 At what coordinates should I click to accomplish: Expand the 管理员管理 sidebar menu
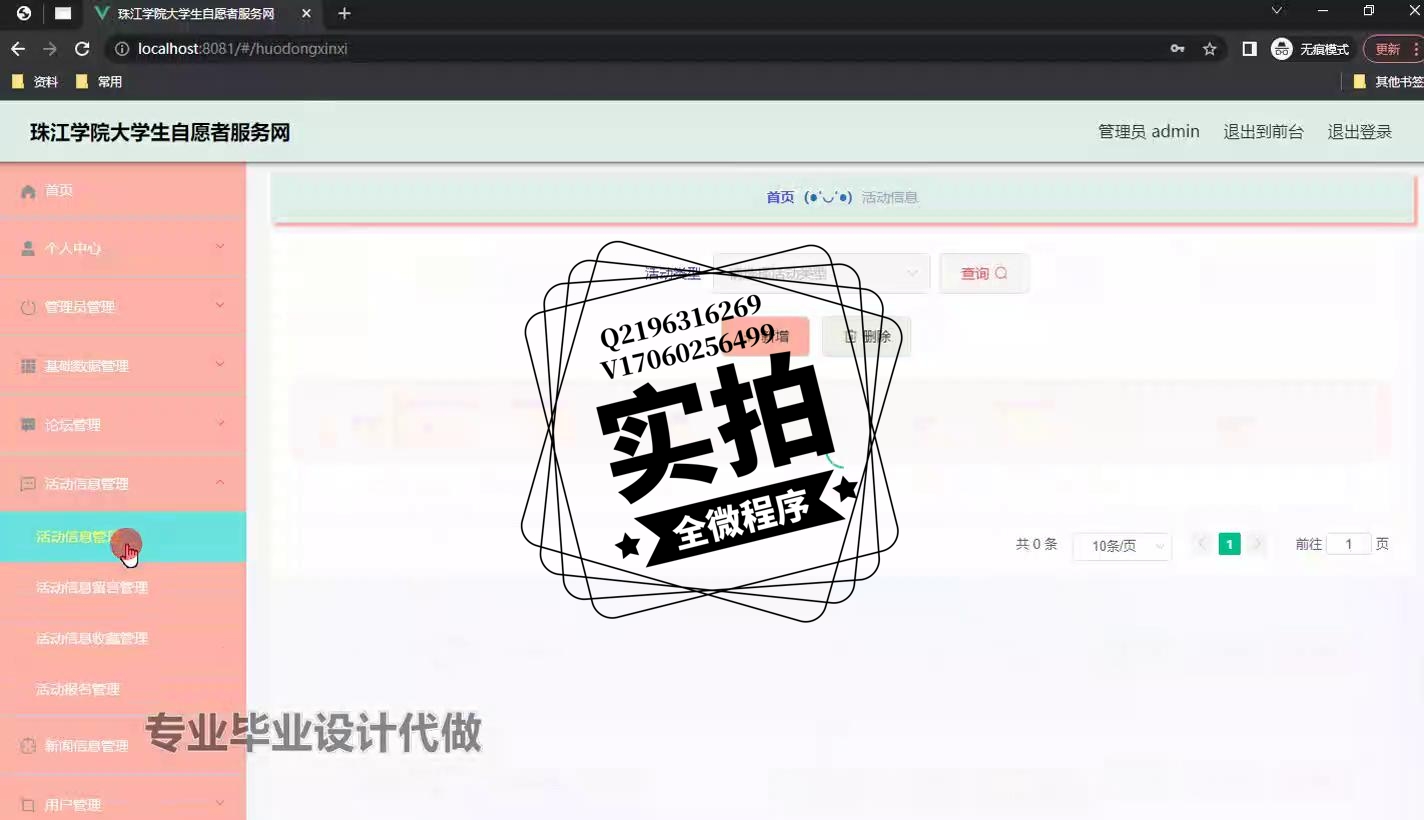pos(123,307)
